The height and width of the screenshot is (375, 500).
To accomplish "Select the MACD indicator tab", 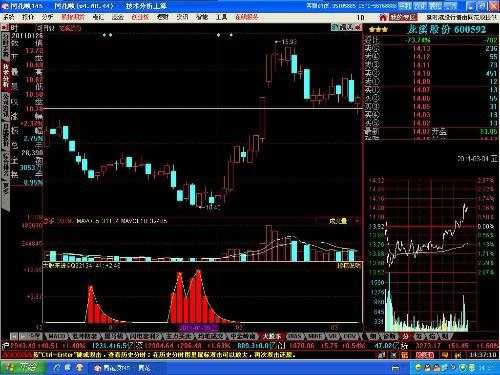I will tap(57, 336).
